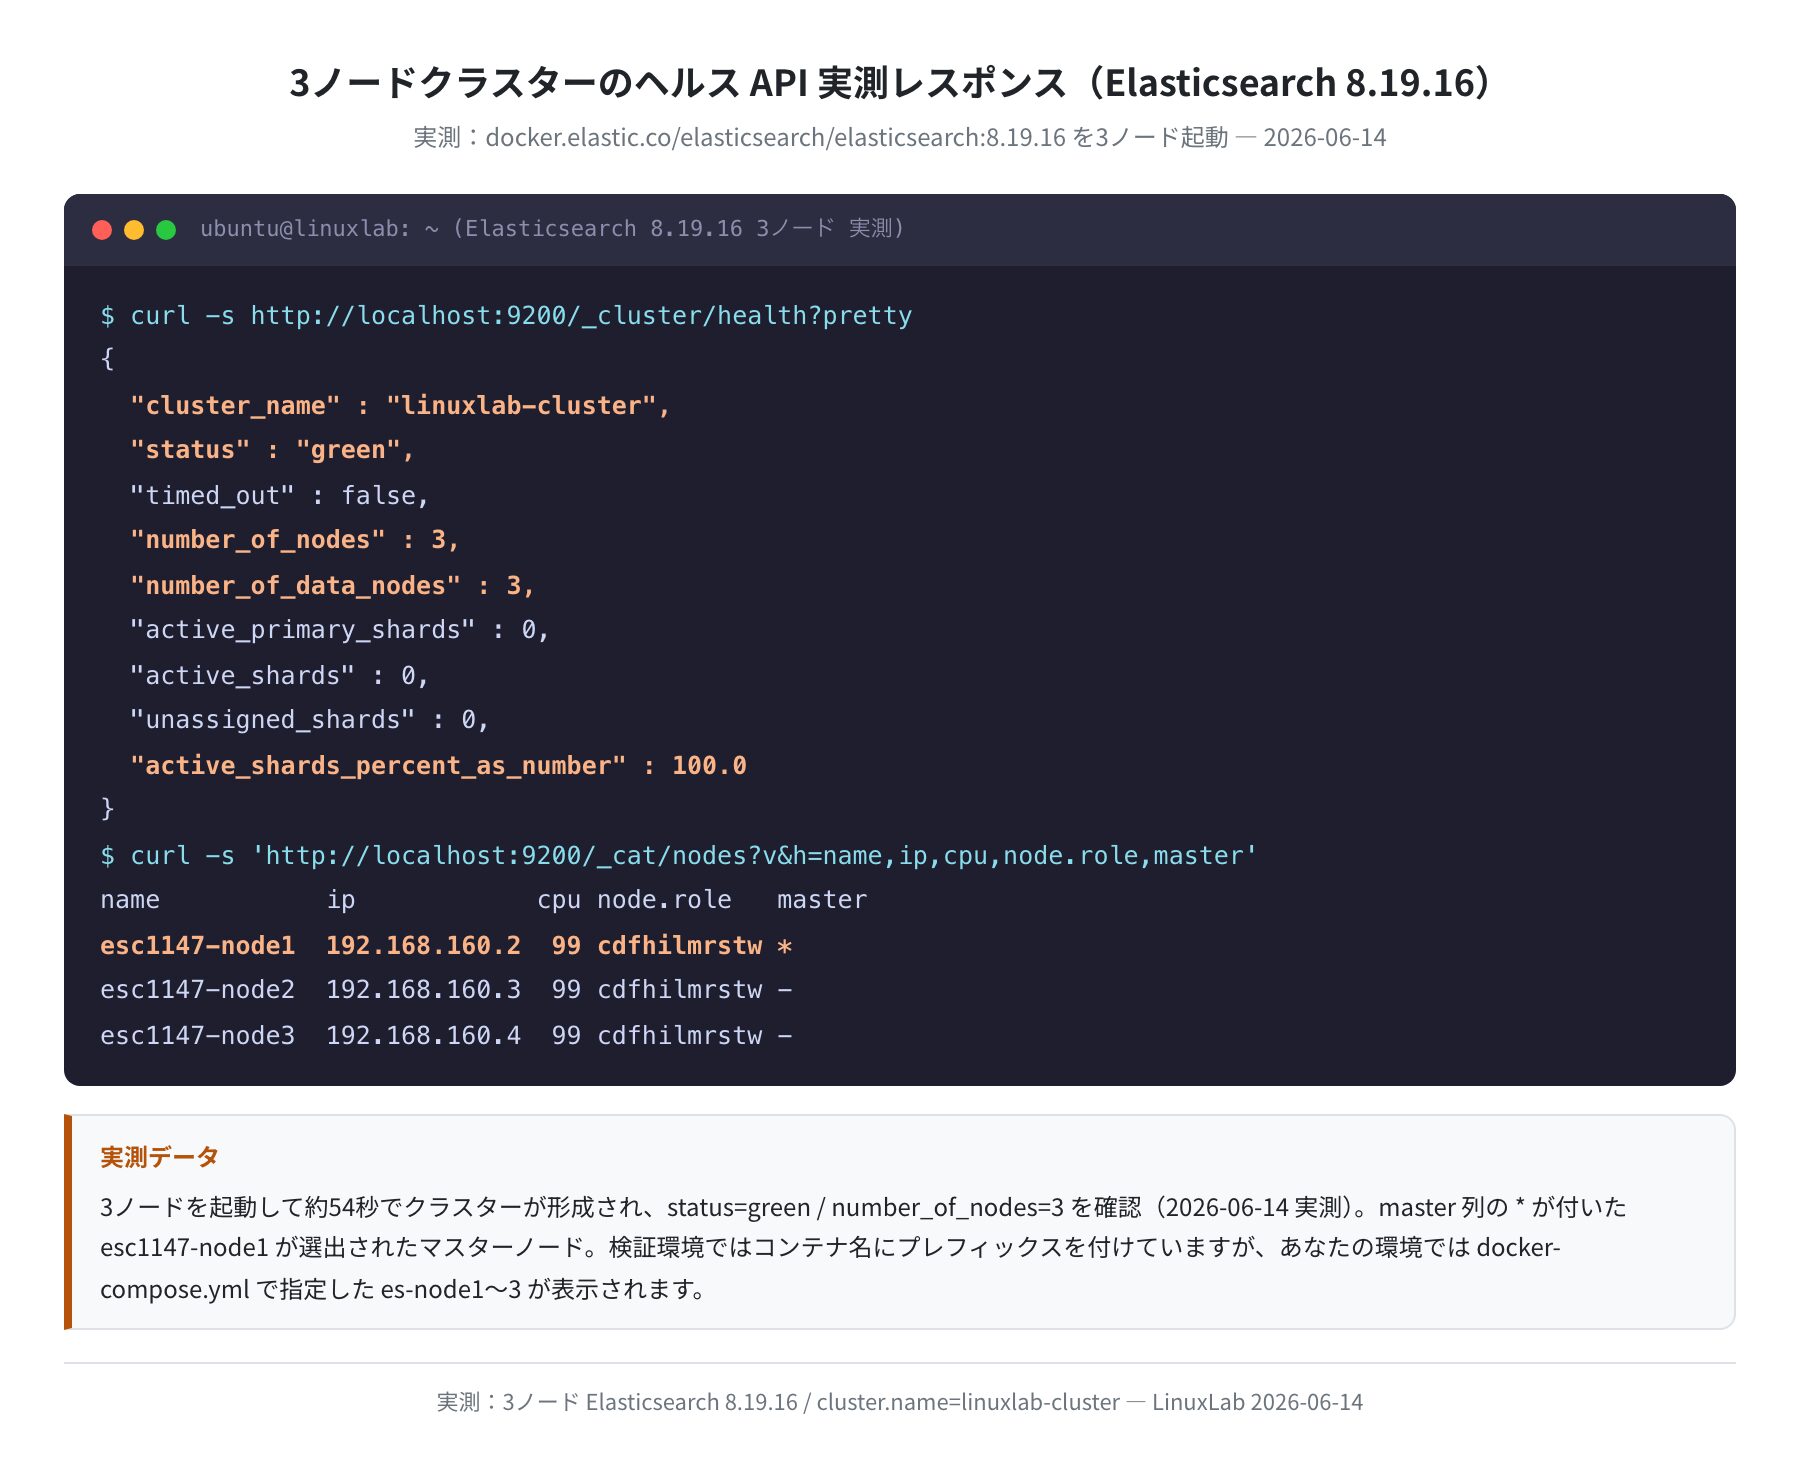This screenshot has height=1458, width=1800.
Task: Click the esc1147-node1 node name
Action: pyautogui.click(x=197, y=946)
